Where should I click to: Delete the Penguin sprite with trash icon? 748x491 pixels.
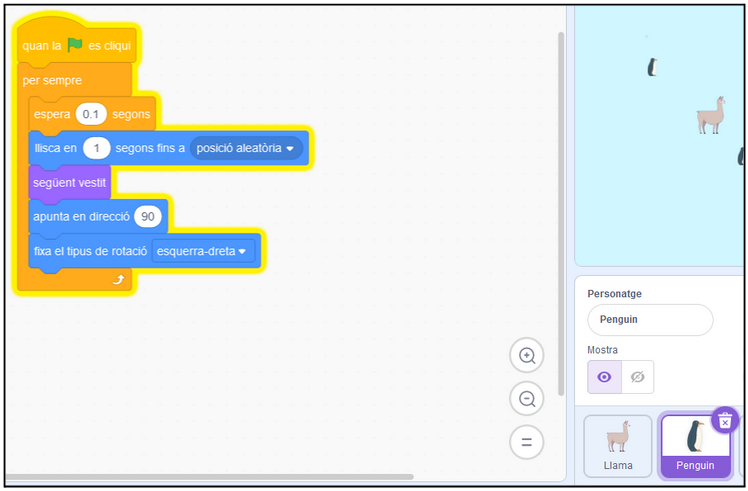click(x=726, y=420)
